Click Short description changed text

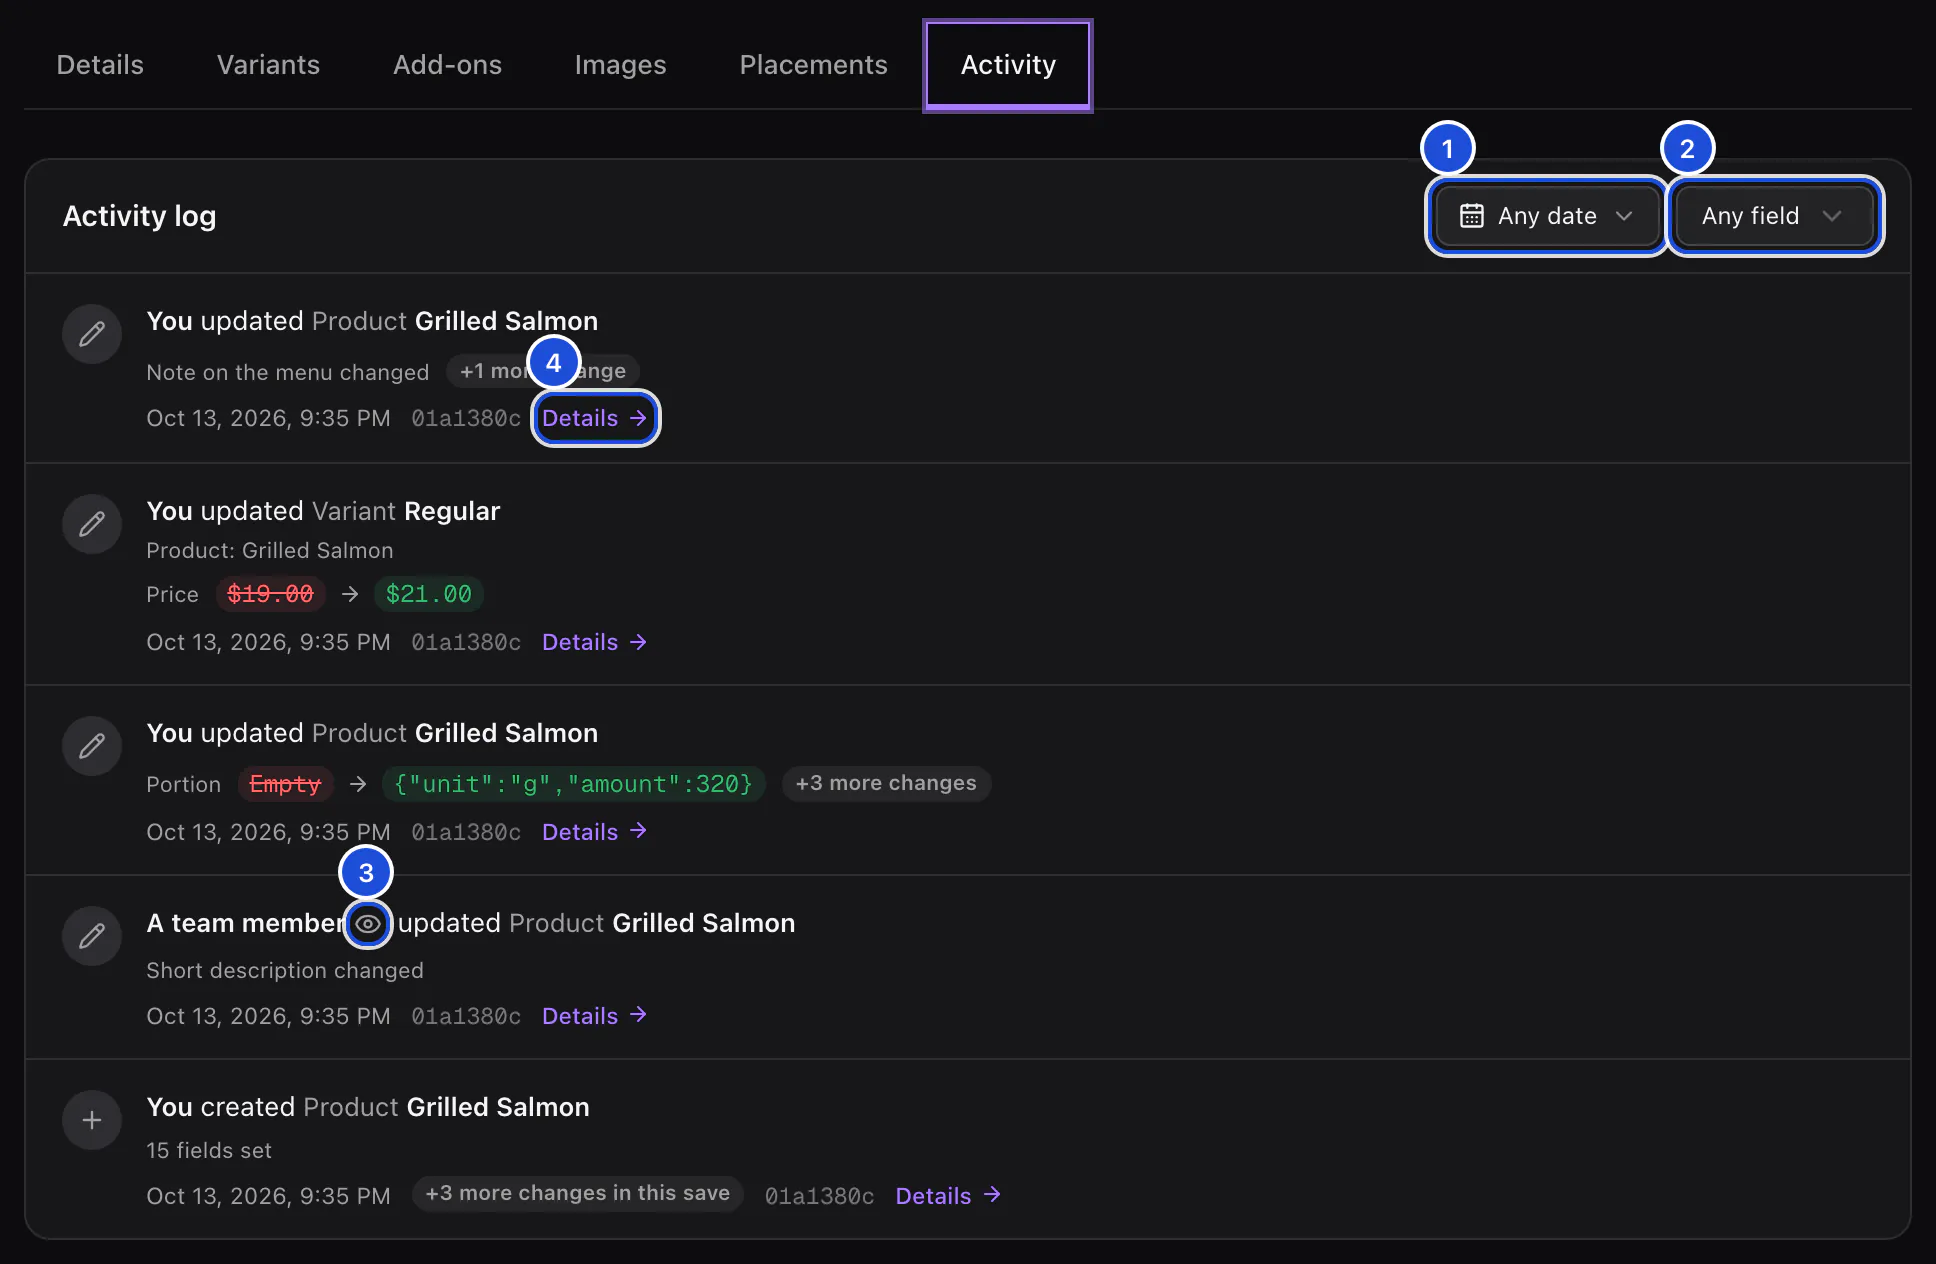tap(285, 970)
